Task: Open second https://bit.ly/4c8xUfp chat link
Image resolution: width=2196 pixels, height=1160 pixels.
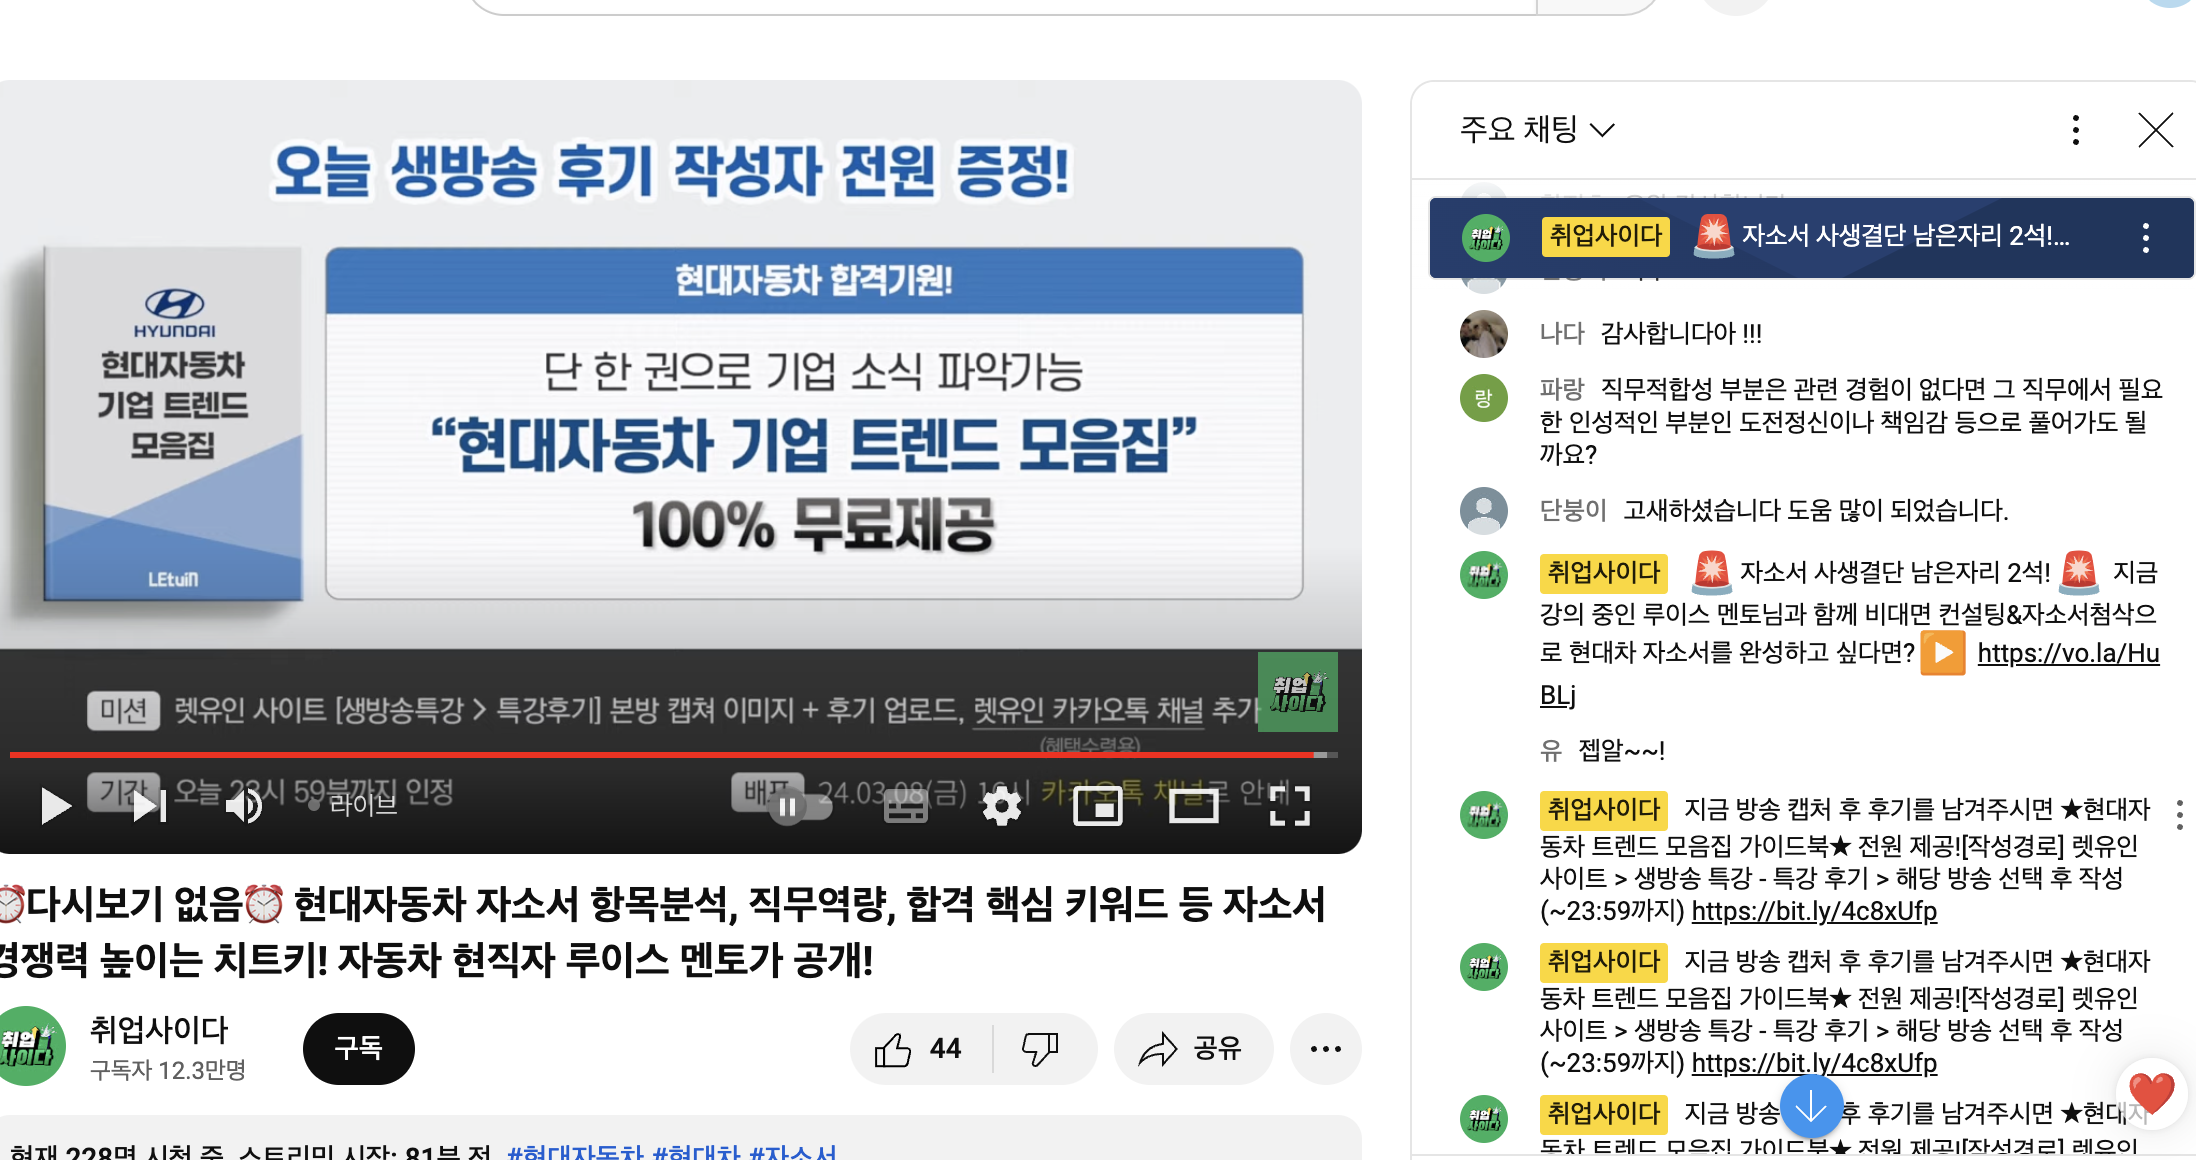Action: click(x=1814, y=1063)
